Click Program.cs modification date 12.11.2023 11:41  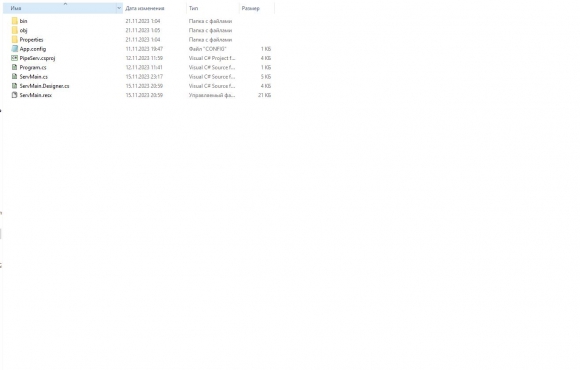[x=144, y=67]
